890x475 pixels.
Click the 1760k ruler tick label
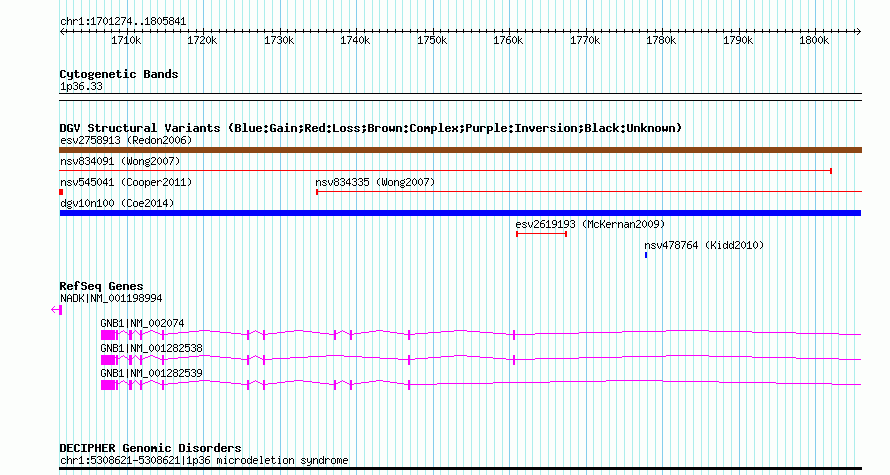[509, 41]
